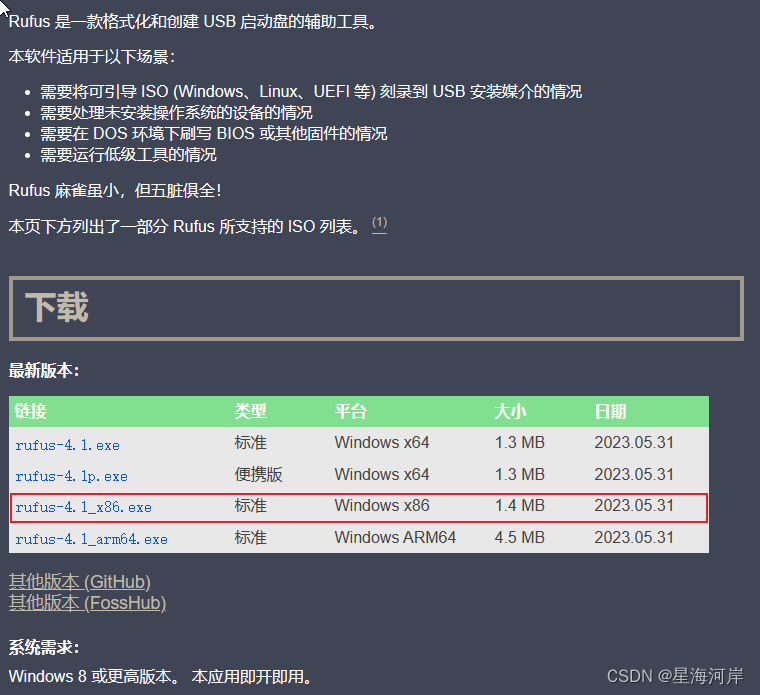Click the 链接 column header
Screen dimensions: 760x695
pyautogui.click(x=30, y=411)
